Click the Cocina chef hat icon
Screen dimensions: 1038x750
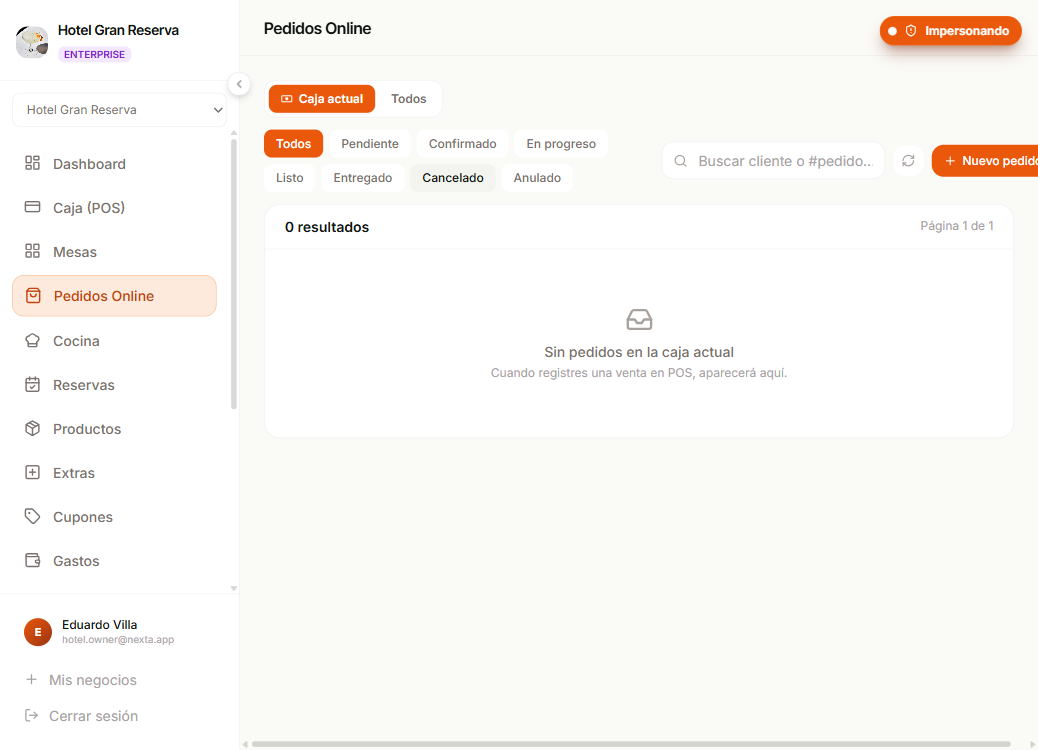point(32,340)
